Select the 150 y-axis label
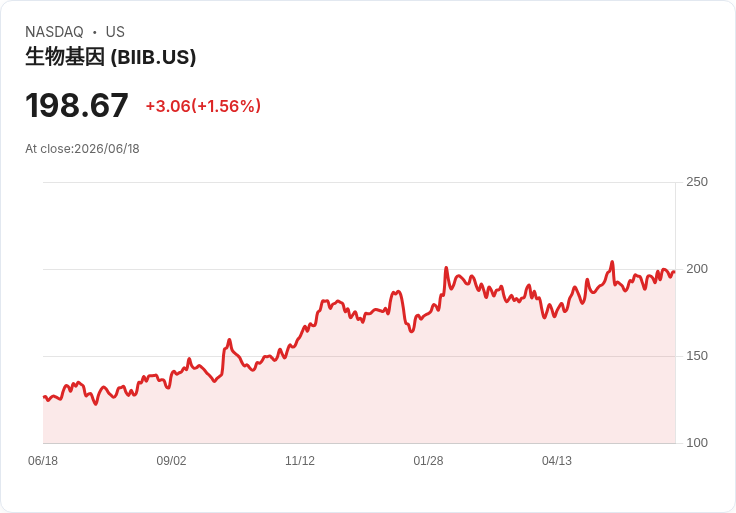Screen dimensions: 736x513 tap(697, 356)
